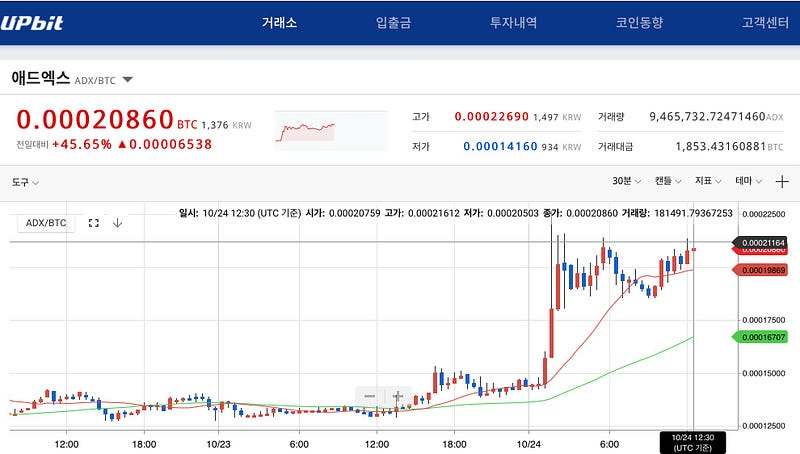Click the current price 0.00020860 BTC
The image size is (800, 454).
107,120
